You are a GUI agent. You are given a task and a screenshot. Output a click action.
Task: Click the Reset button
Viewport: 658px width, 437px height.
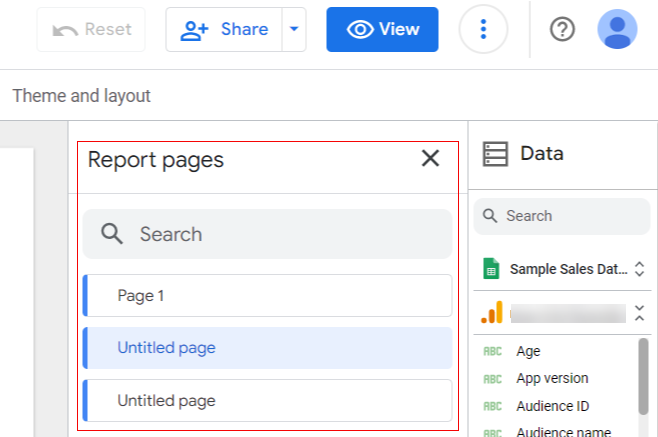91,29
